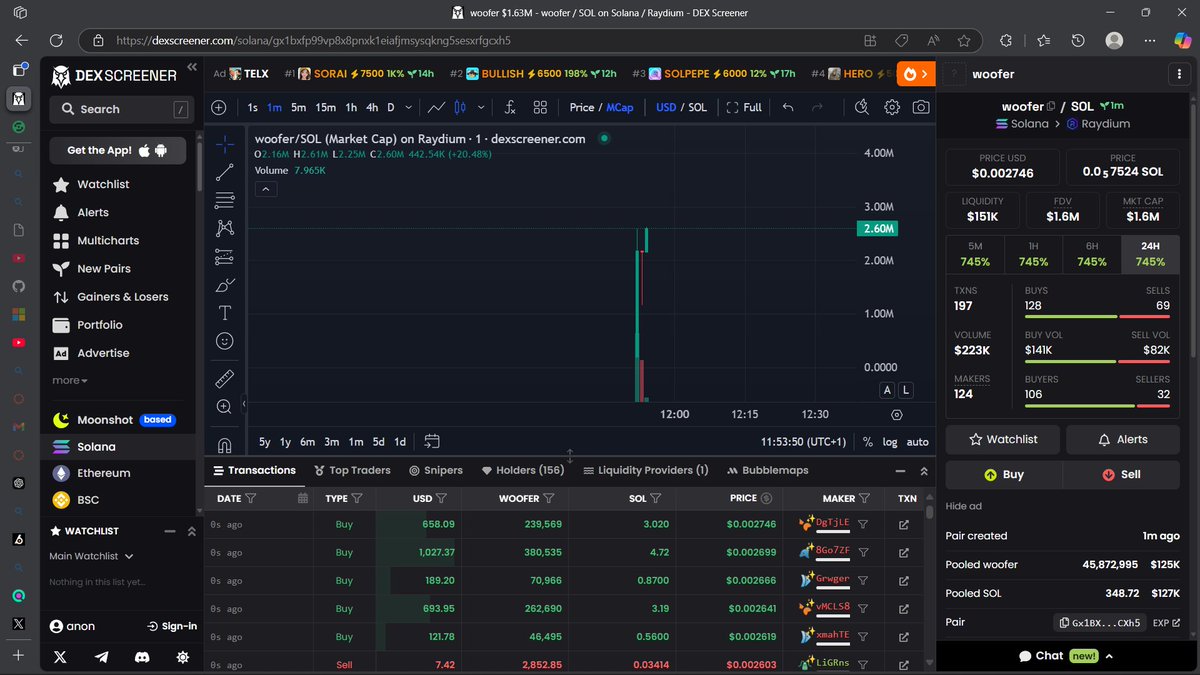Viewport: 1200px width, 675px height.
Task: Collapse the chart legend indicator arrow
Action: coord(265,188)
